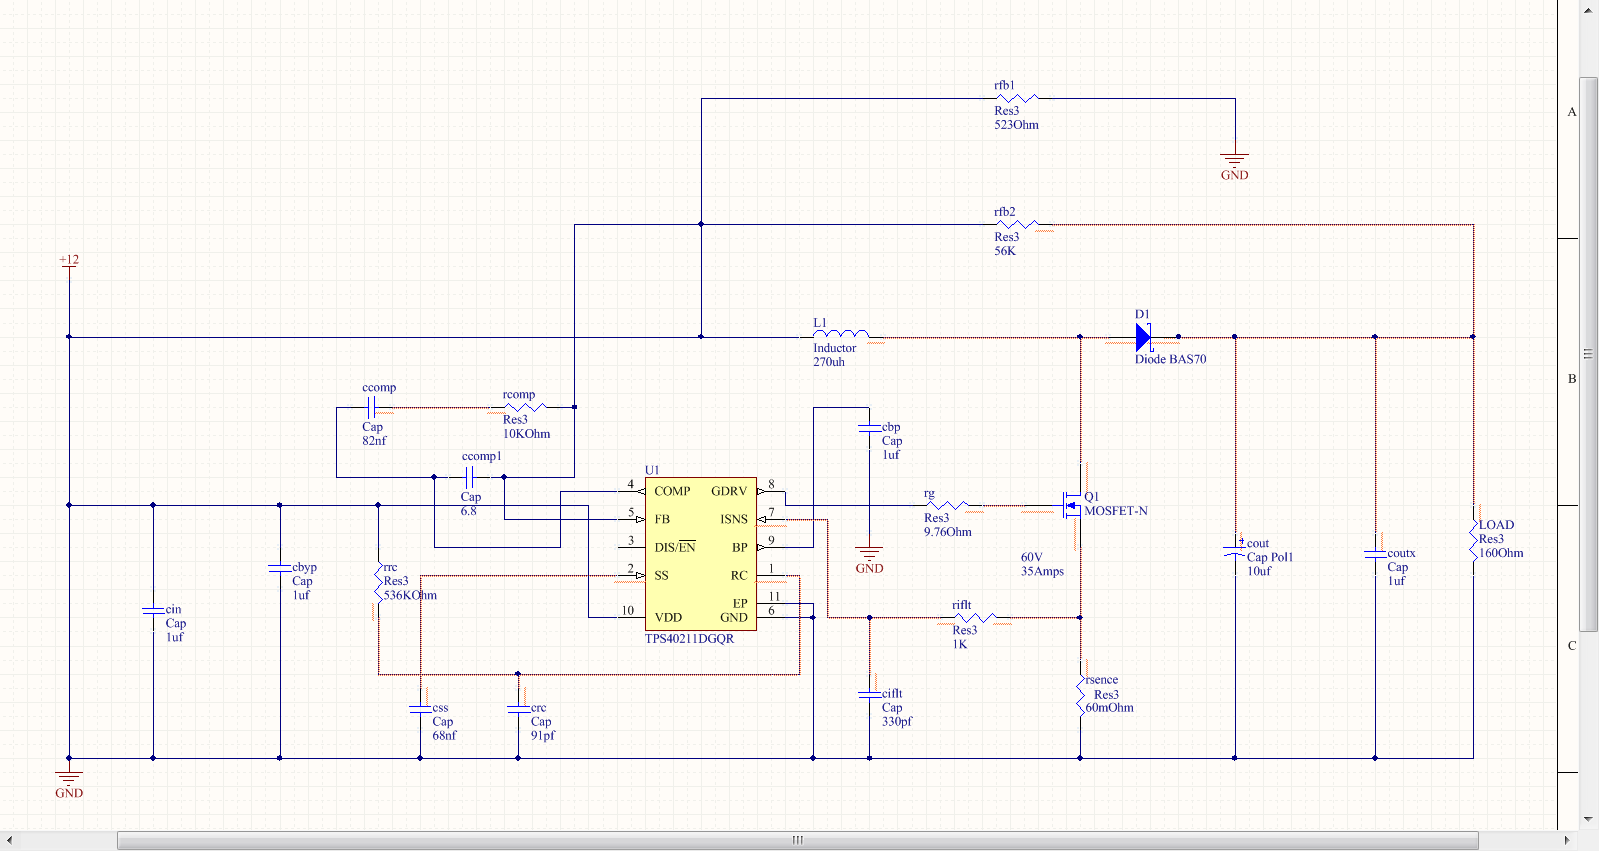
Task: Select gate resistor rg symbol
Action: [946, 505]
